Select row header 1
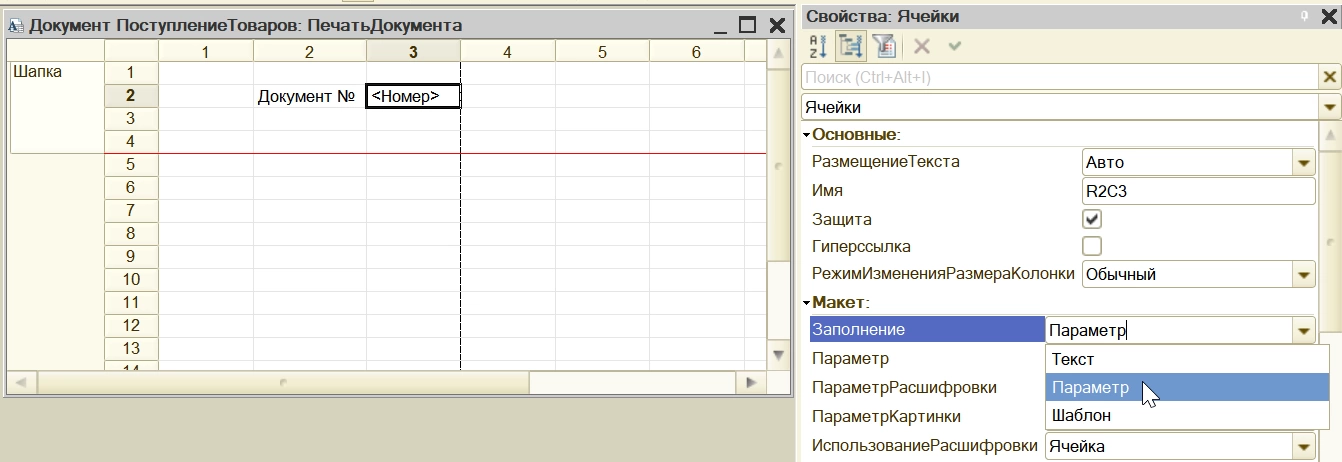 click(x=131, y=72)
